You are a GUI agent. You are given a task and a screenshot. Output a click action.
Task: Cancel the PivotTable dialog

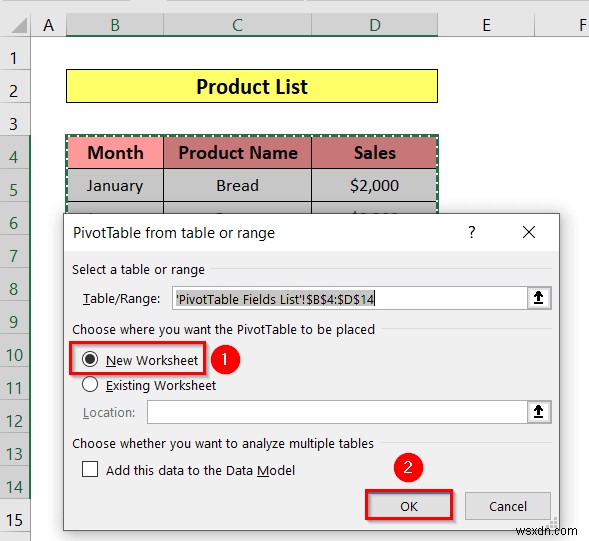coord(508,506)
